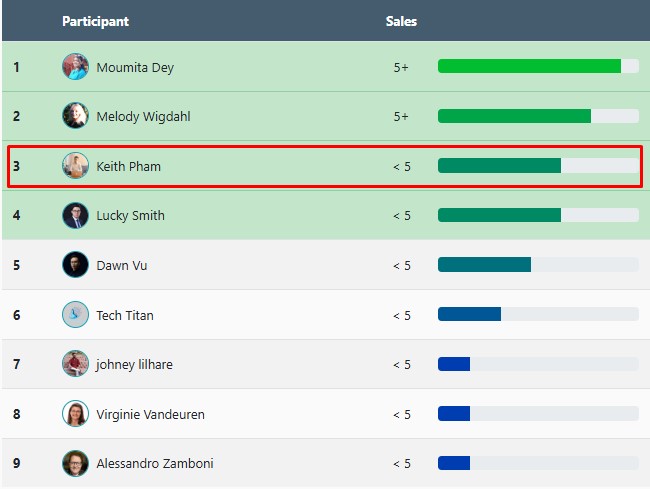This screenshot has height=489, width=650.
Task: Click Lucky Smith's profile avatar
Action: [x=75, y=215]
